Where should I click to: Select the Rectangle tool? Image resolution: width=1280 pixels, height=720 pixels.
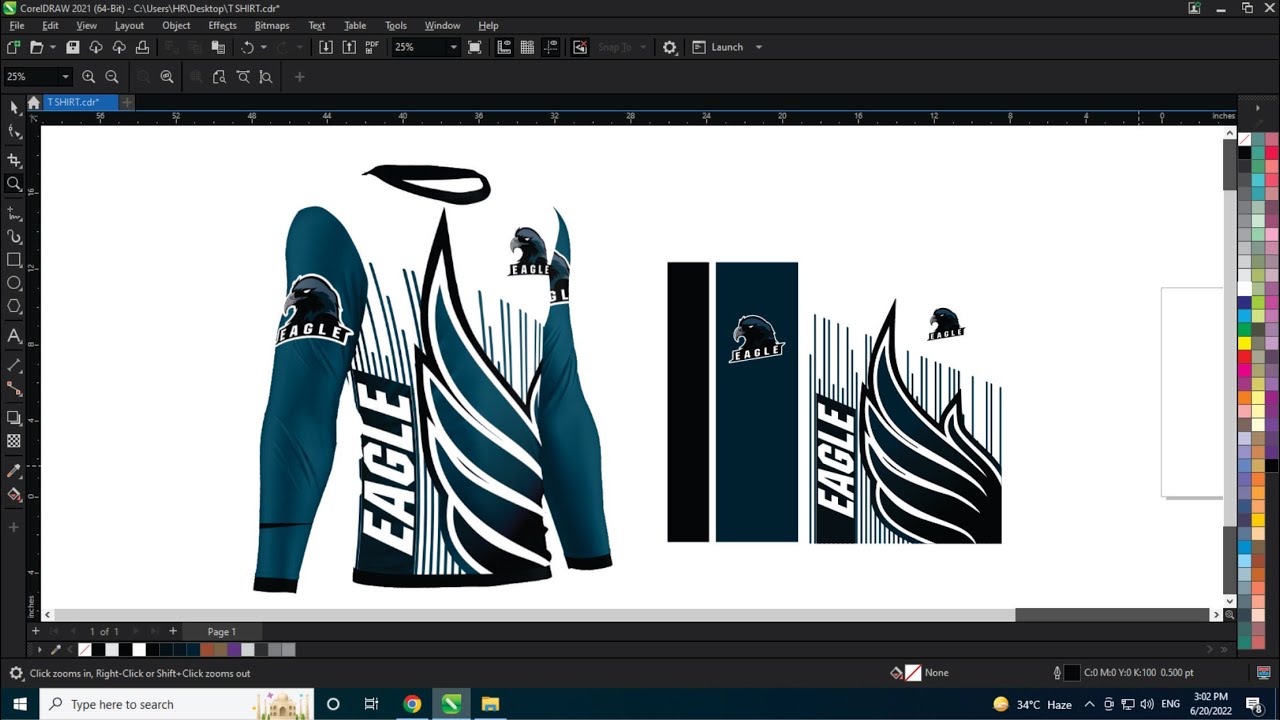(x=14, y=260)
